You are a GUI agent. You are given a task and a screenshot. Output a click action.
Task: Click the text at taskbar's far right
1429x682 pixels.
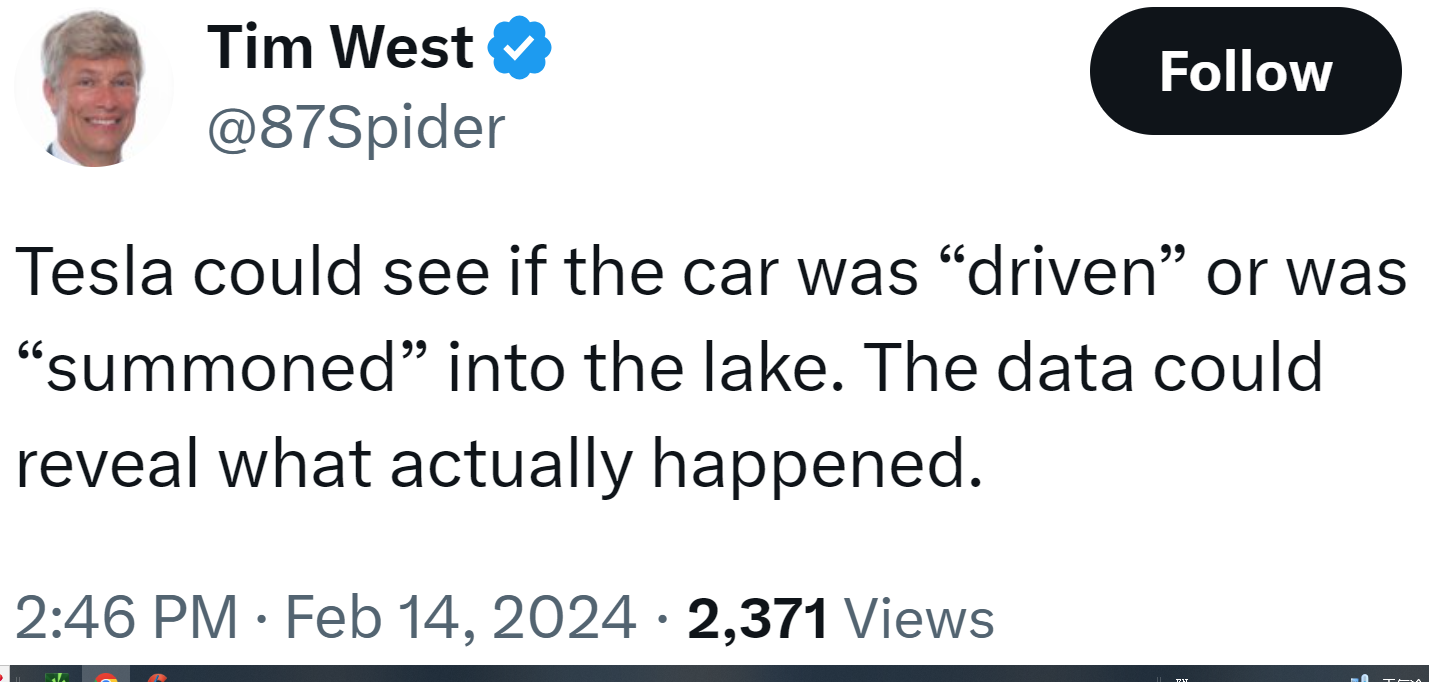1400,678
